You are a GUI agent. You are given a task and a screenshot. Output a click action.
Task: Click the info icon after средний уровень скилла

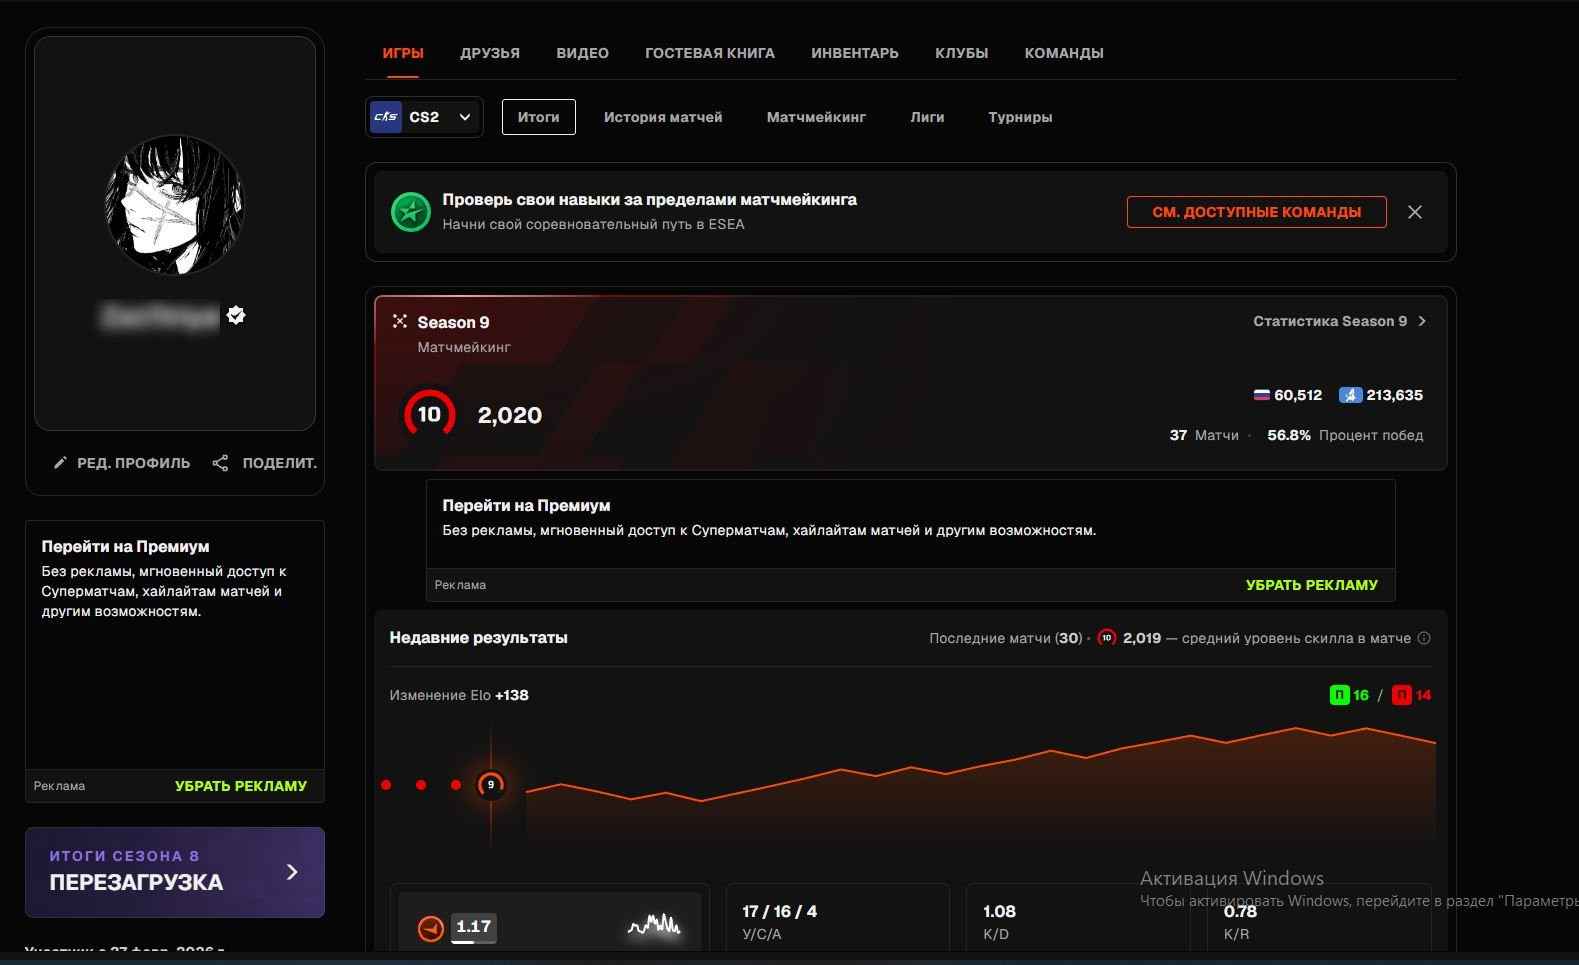(x=1424, y=638)
